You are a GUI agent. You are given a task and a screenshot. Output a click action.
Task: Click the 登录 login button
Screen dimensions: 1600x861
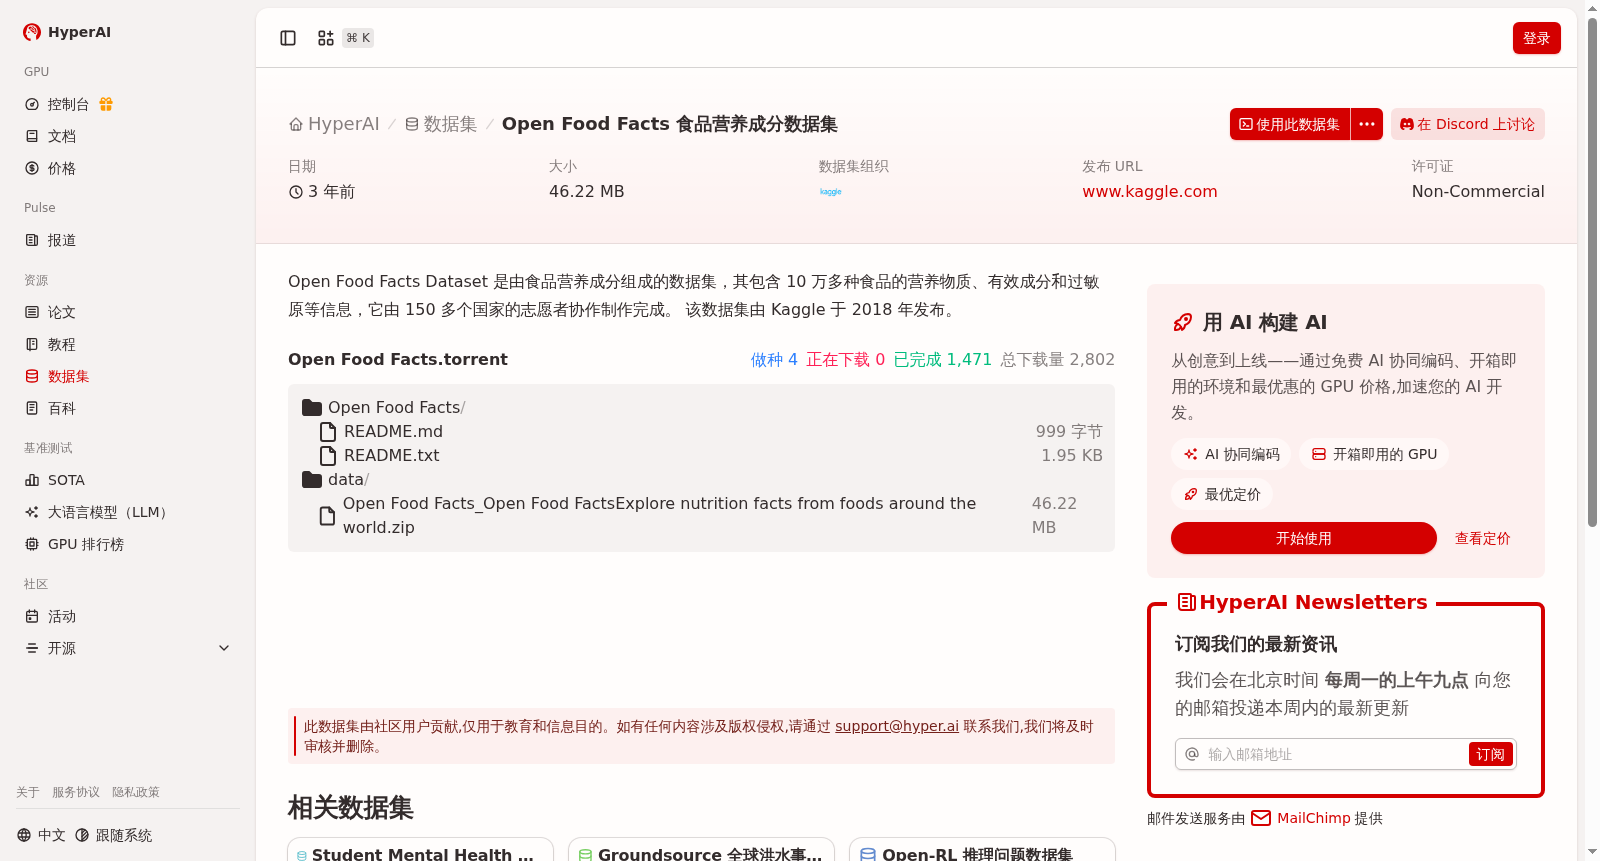click(x=1536, y=38)
